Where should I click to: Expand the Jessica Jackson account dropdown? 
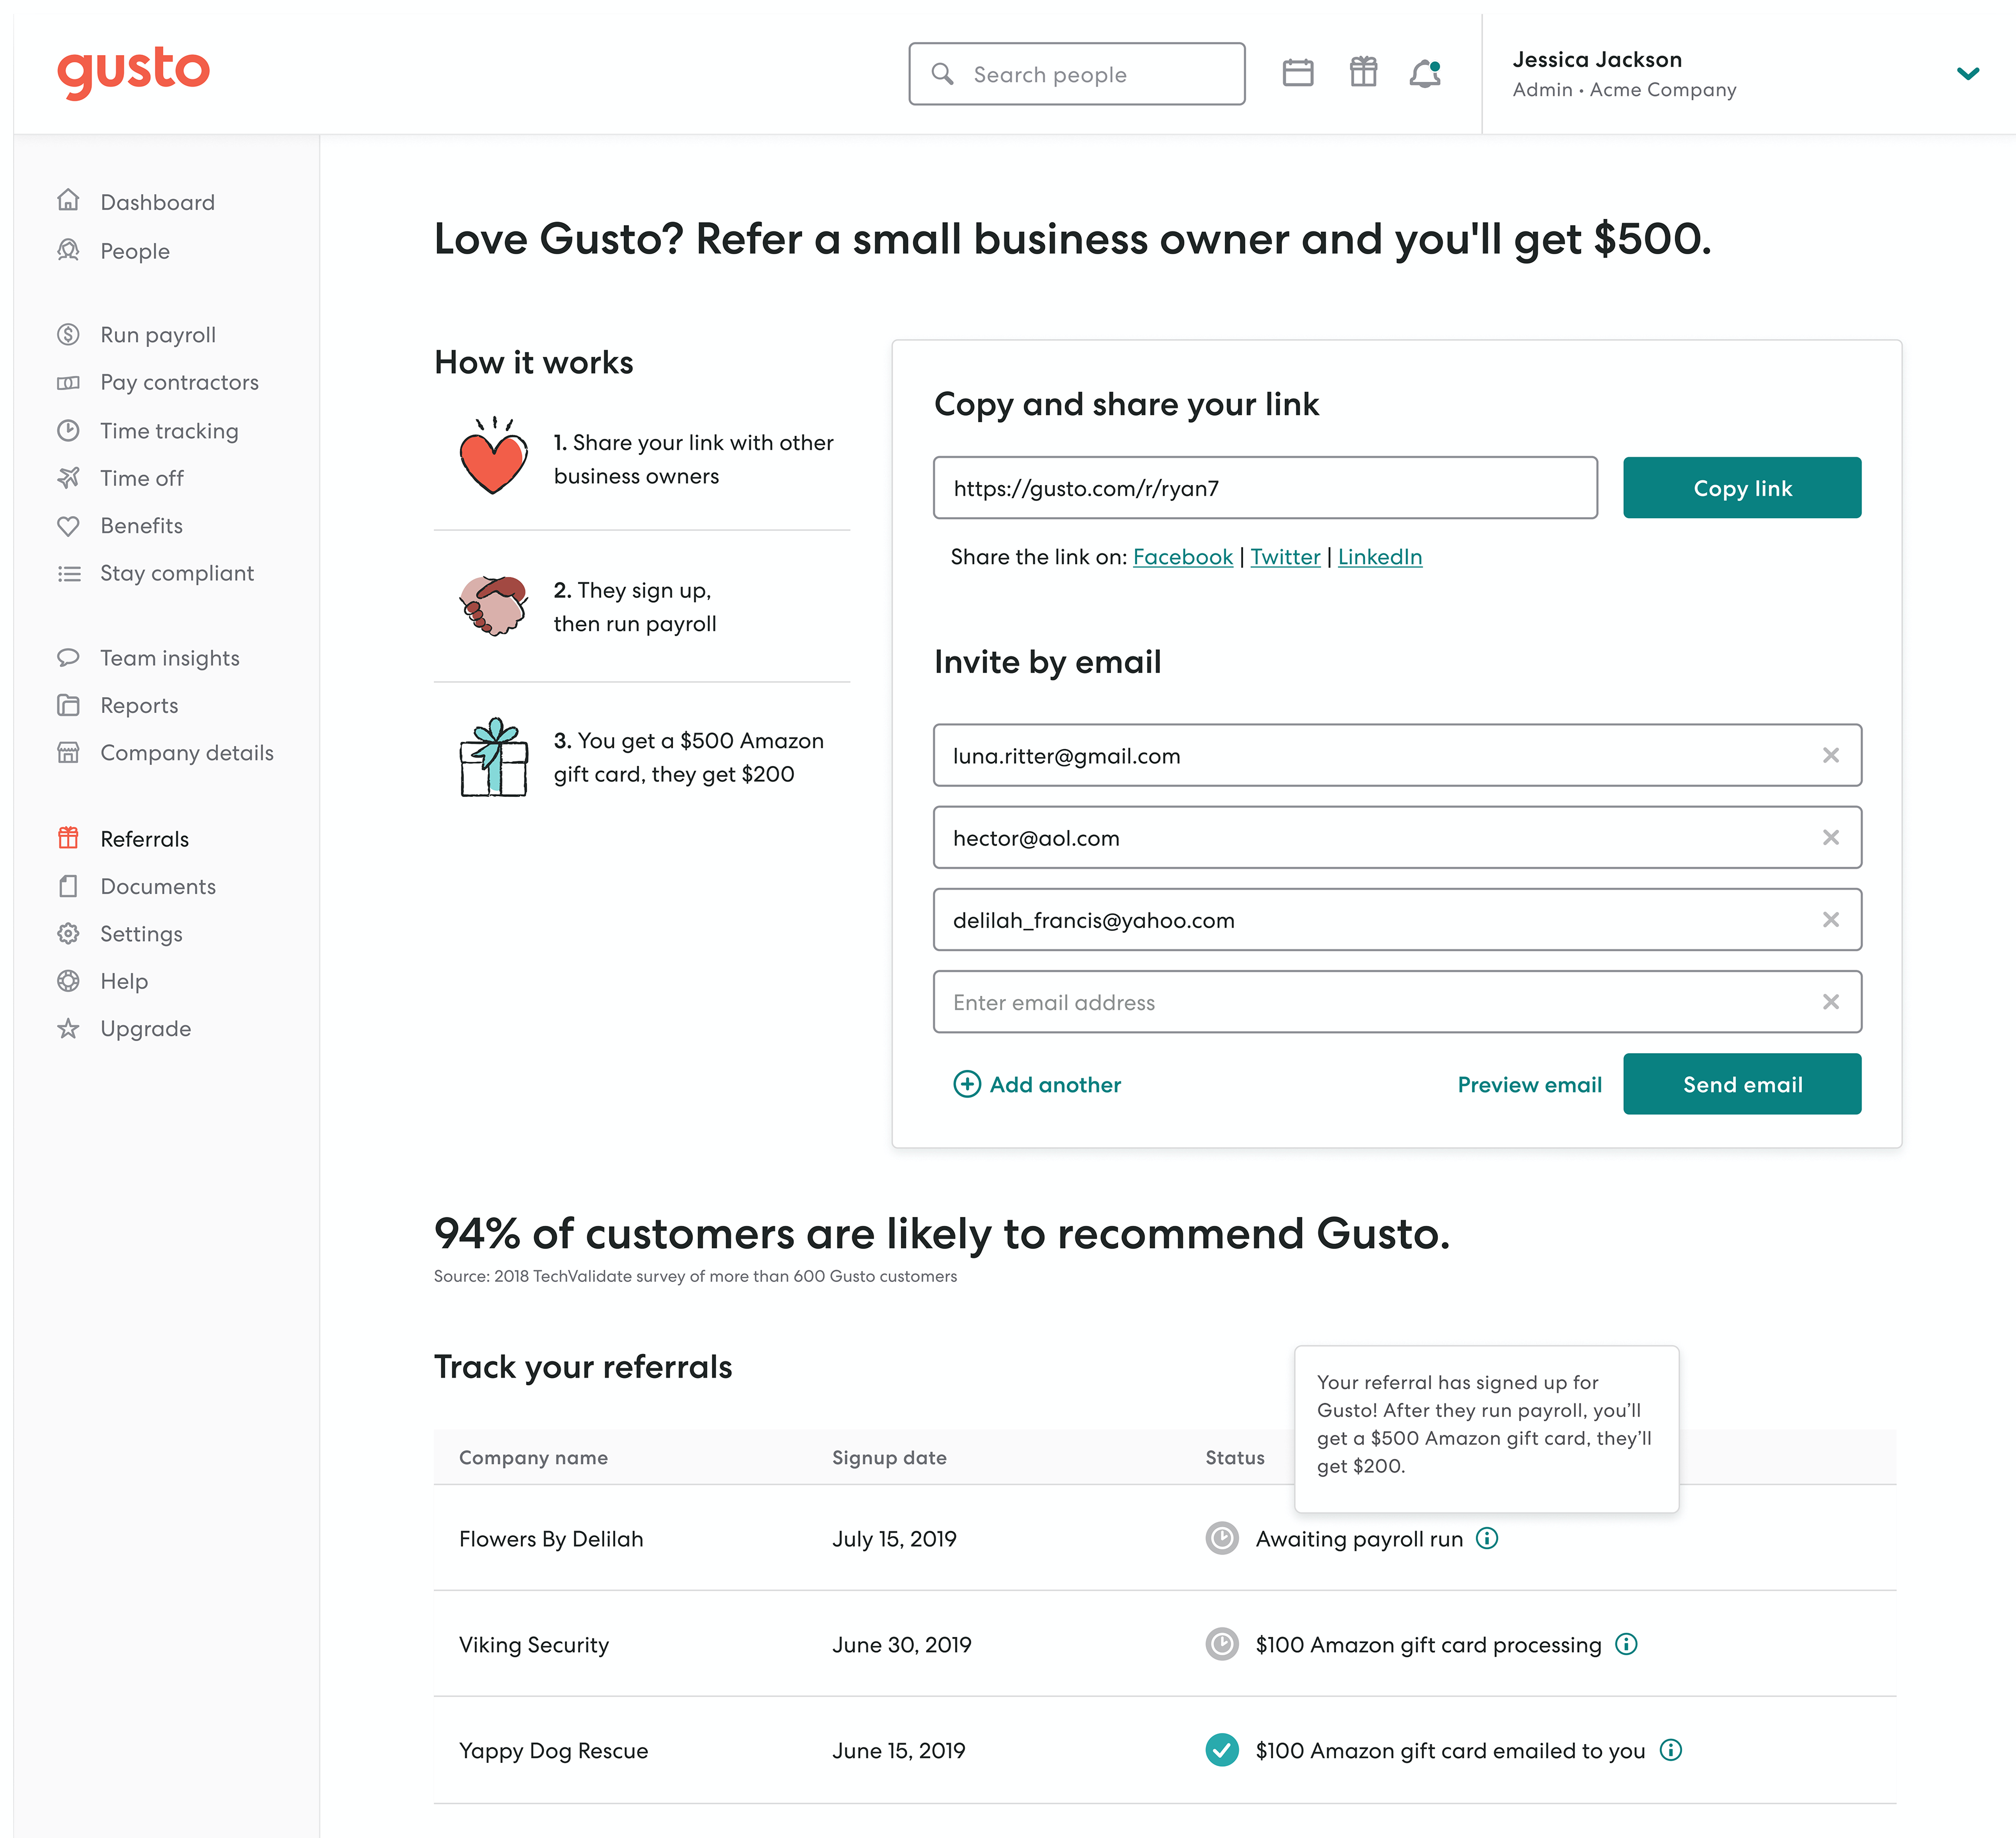pos(1967,73)
